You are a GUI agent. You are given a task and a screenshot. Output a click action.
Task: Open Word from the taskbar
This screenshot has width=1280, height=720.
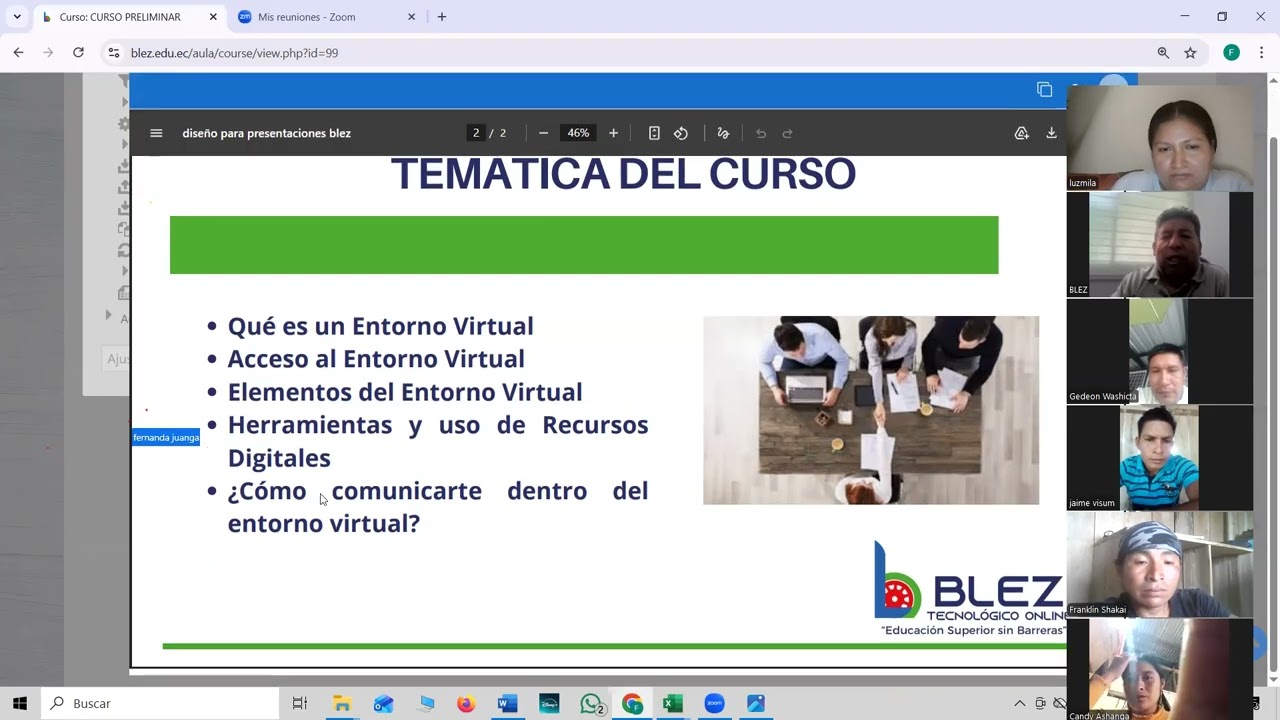507,703
